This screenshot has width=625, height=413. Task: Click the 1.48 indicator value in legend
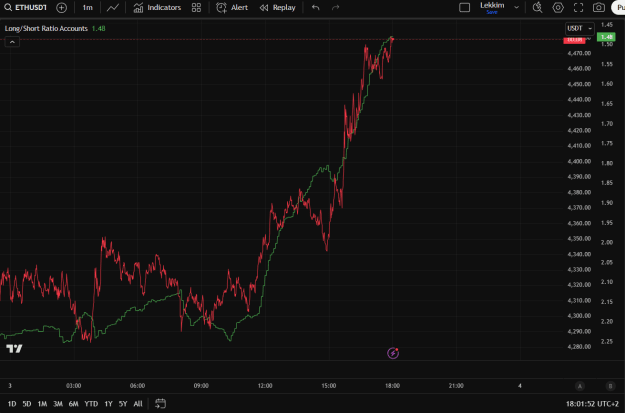98,28
